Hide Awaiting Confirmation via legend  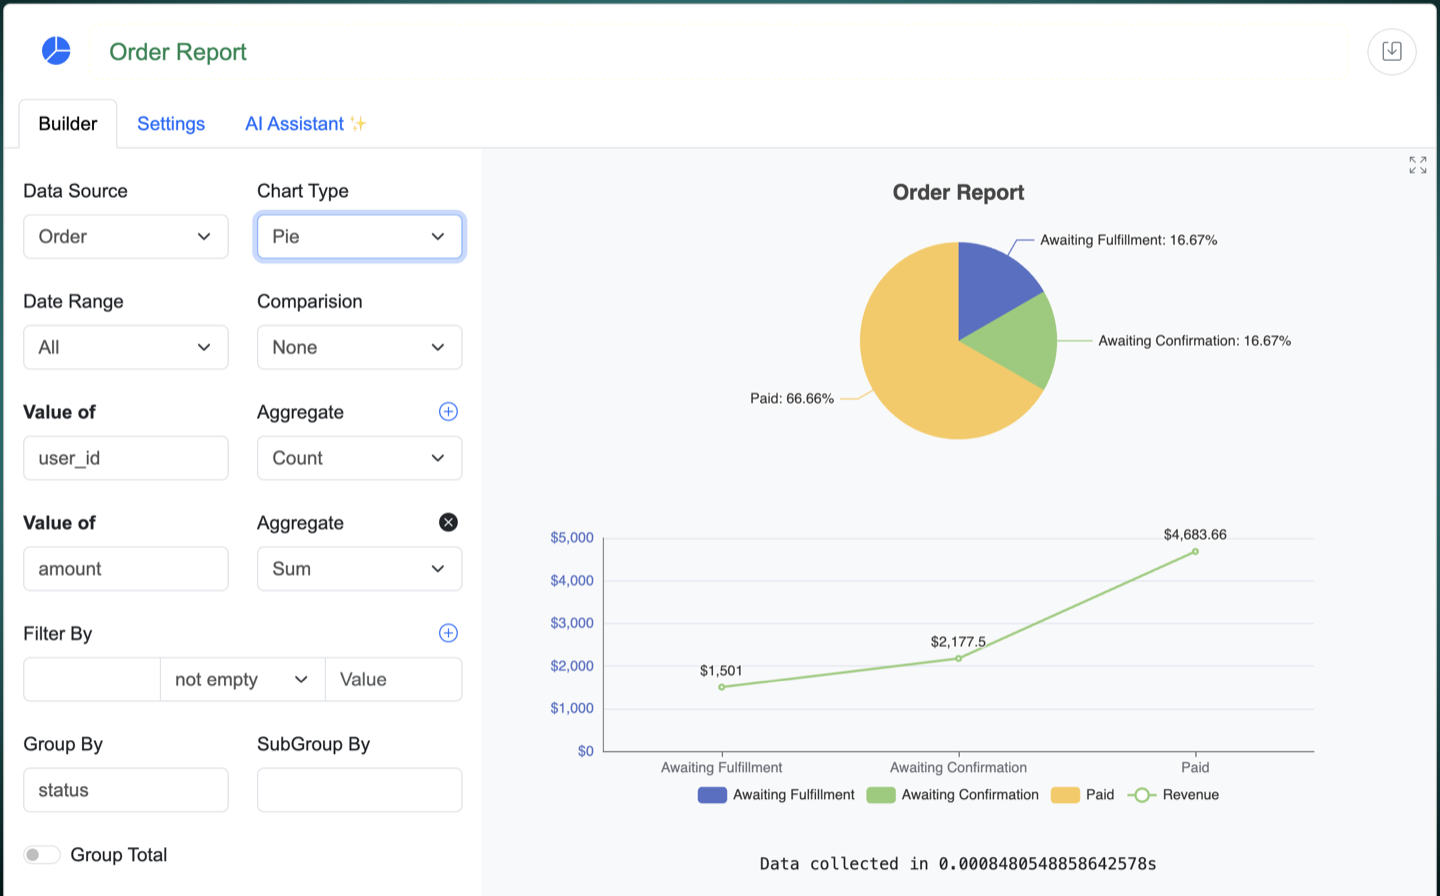pos(952,795)
